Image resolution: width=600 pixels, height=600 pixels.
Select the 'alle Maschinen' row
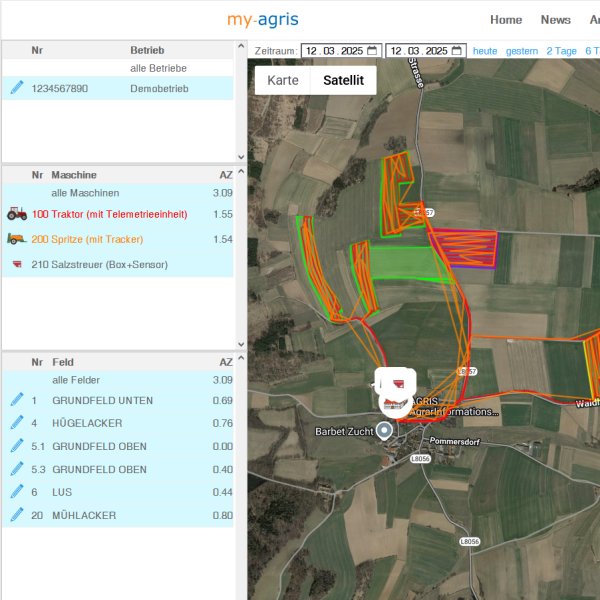(x=85, y=192)
